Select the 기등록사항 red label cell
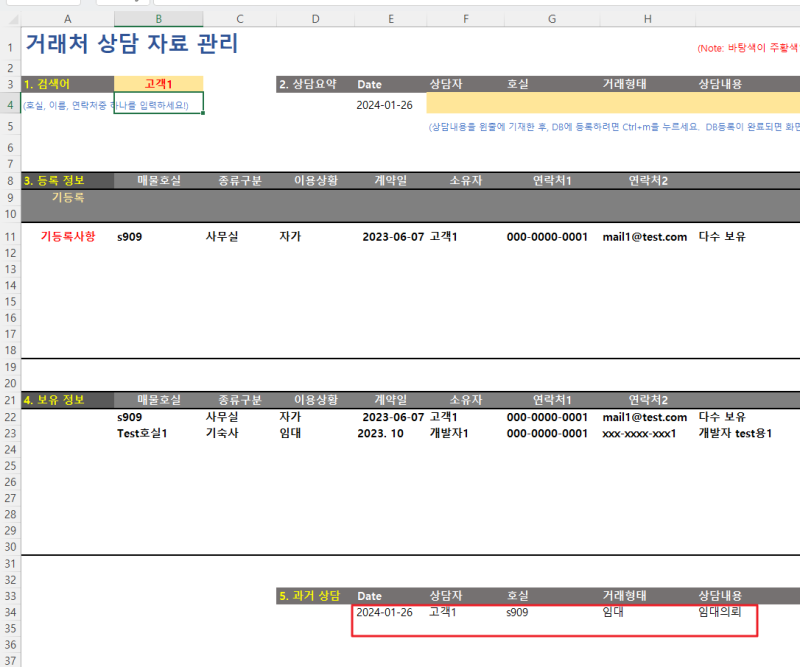 pos(67,236)
